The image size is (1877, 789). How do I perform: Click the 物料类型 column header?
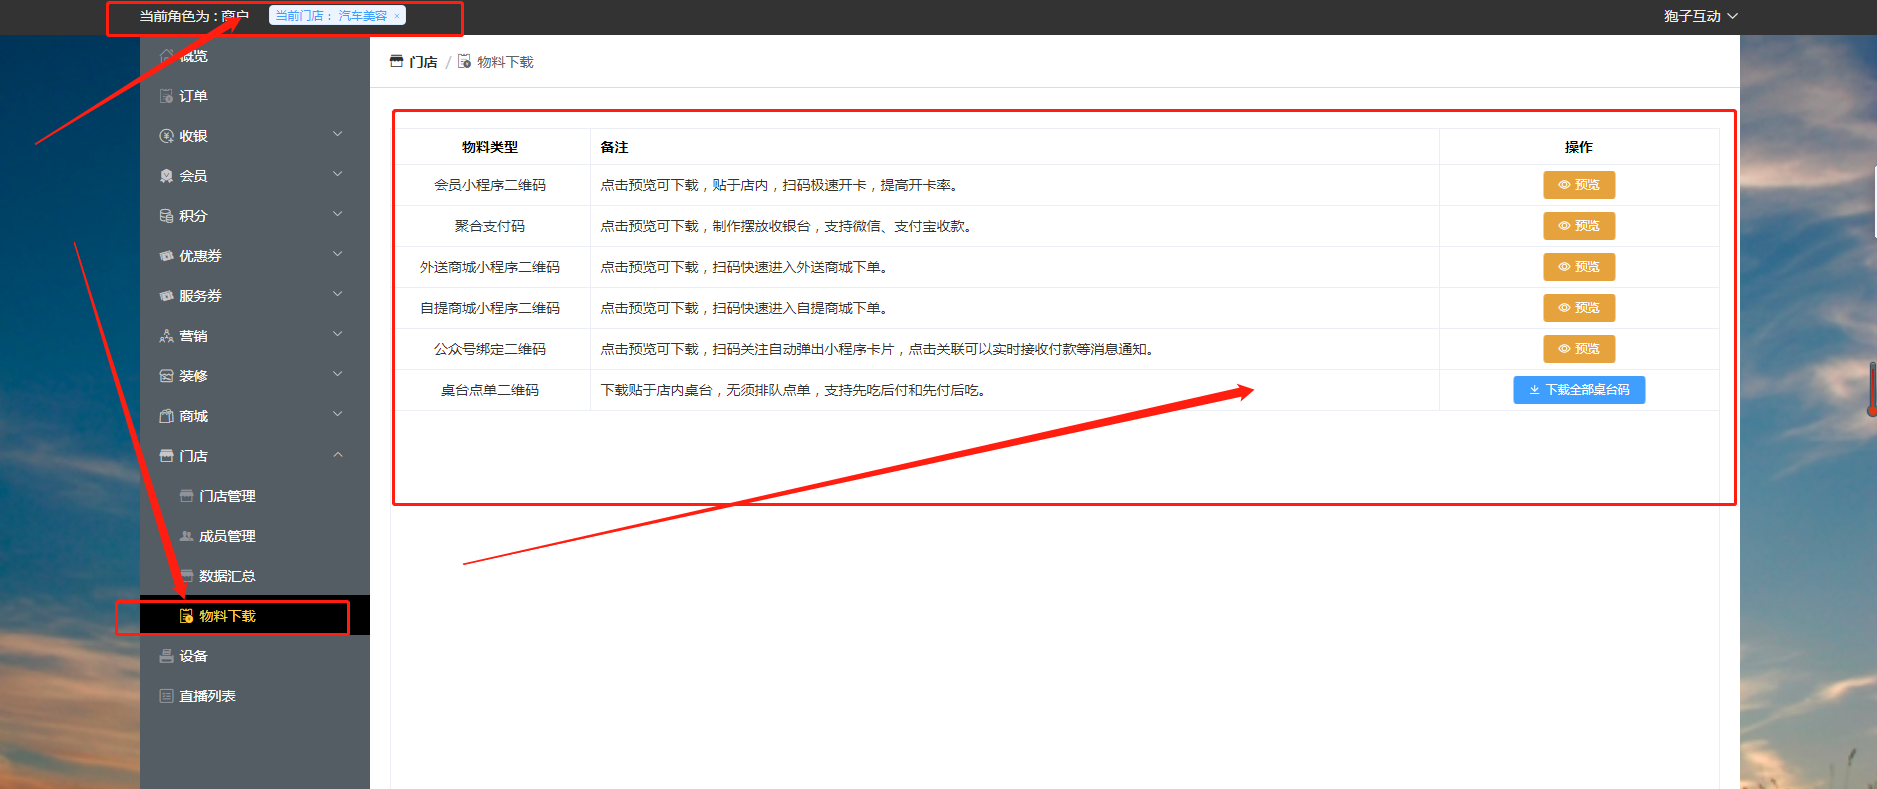point(490,147)
